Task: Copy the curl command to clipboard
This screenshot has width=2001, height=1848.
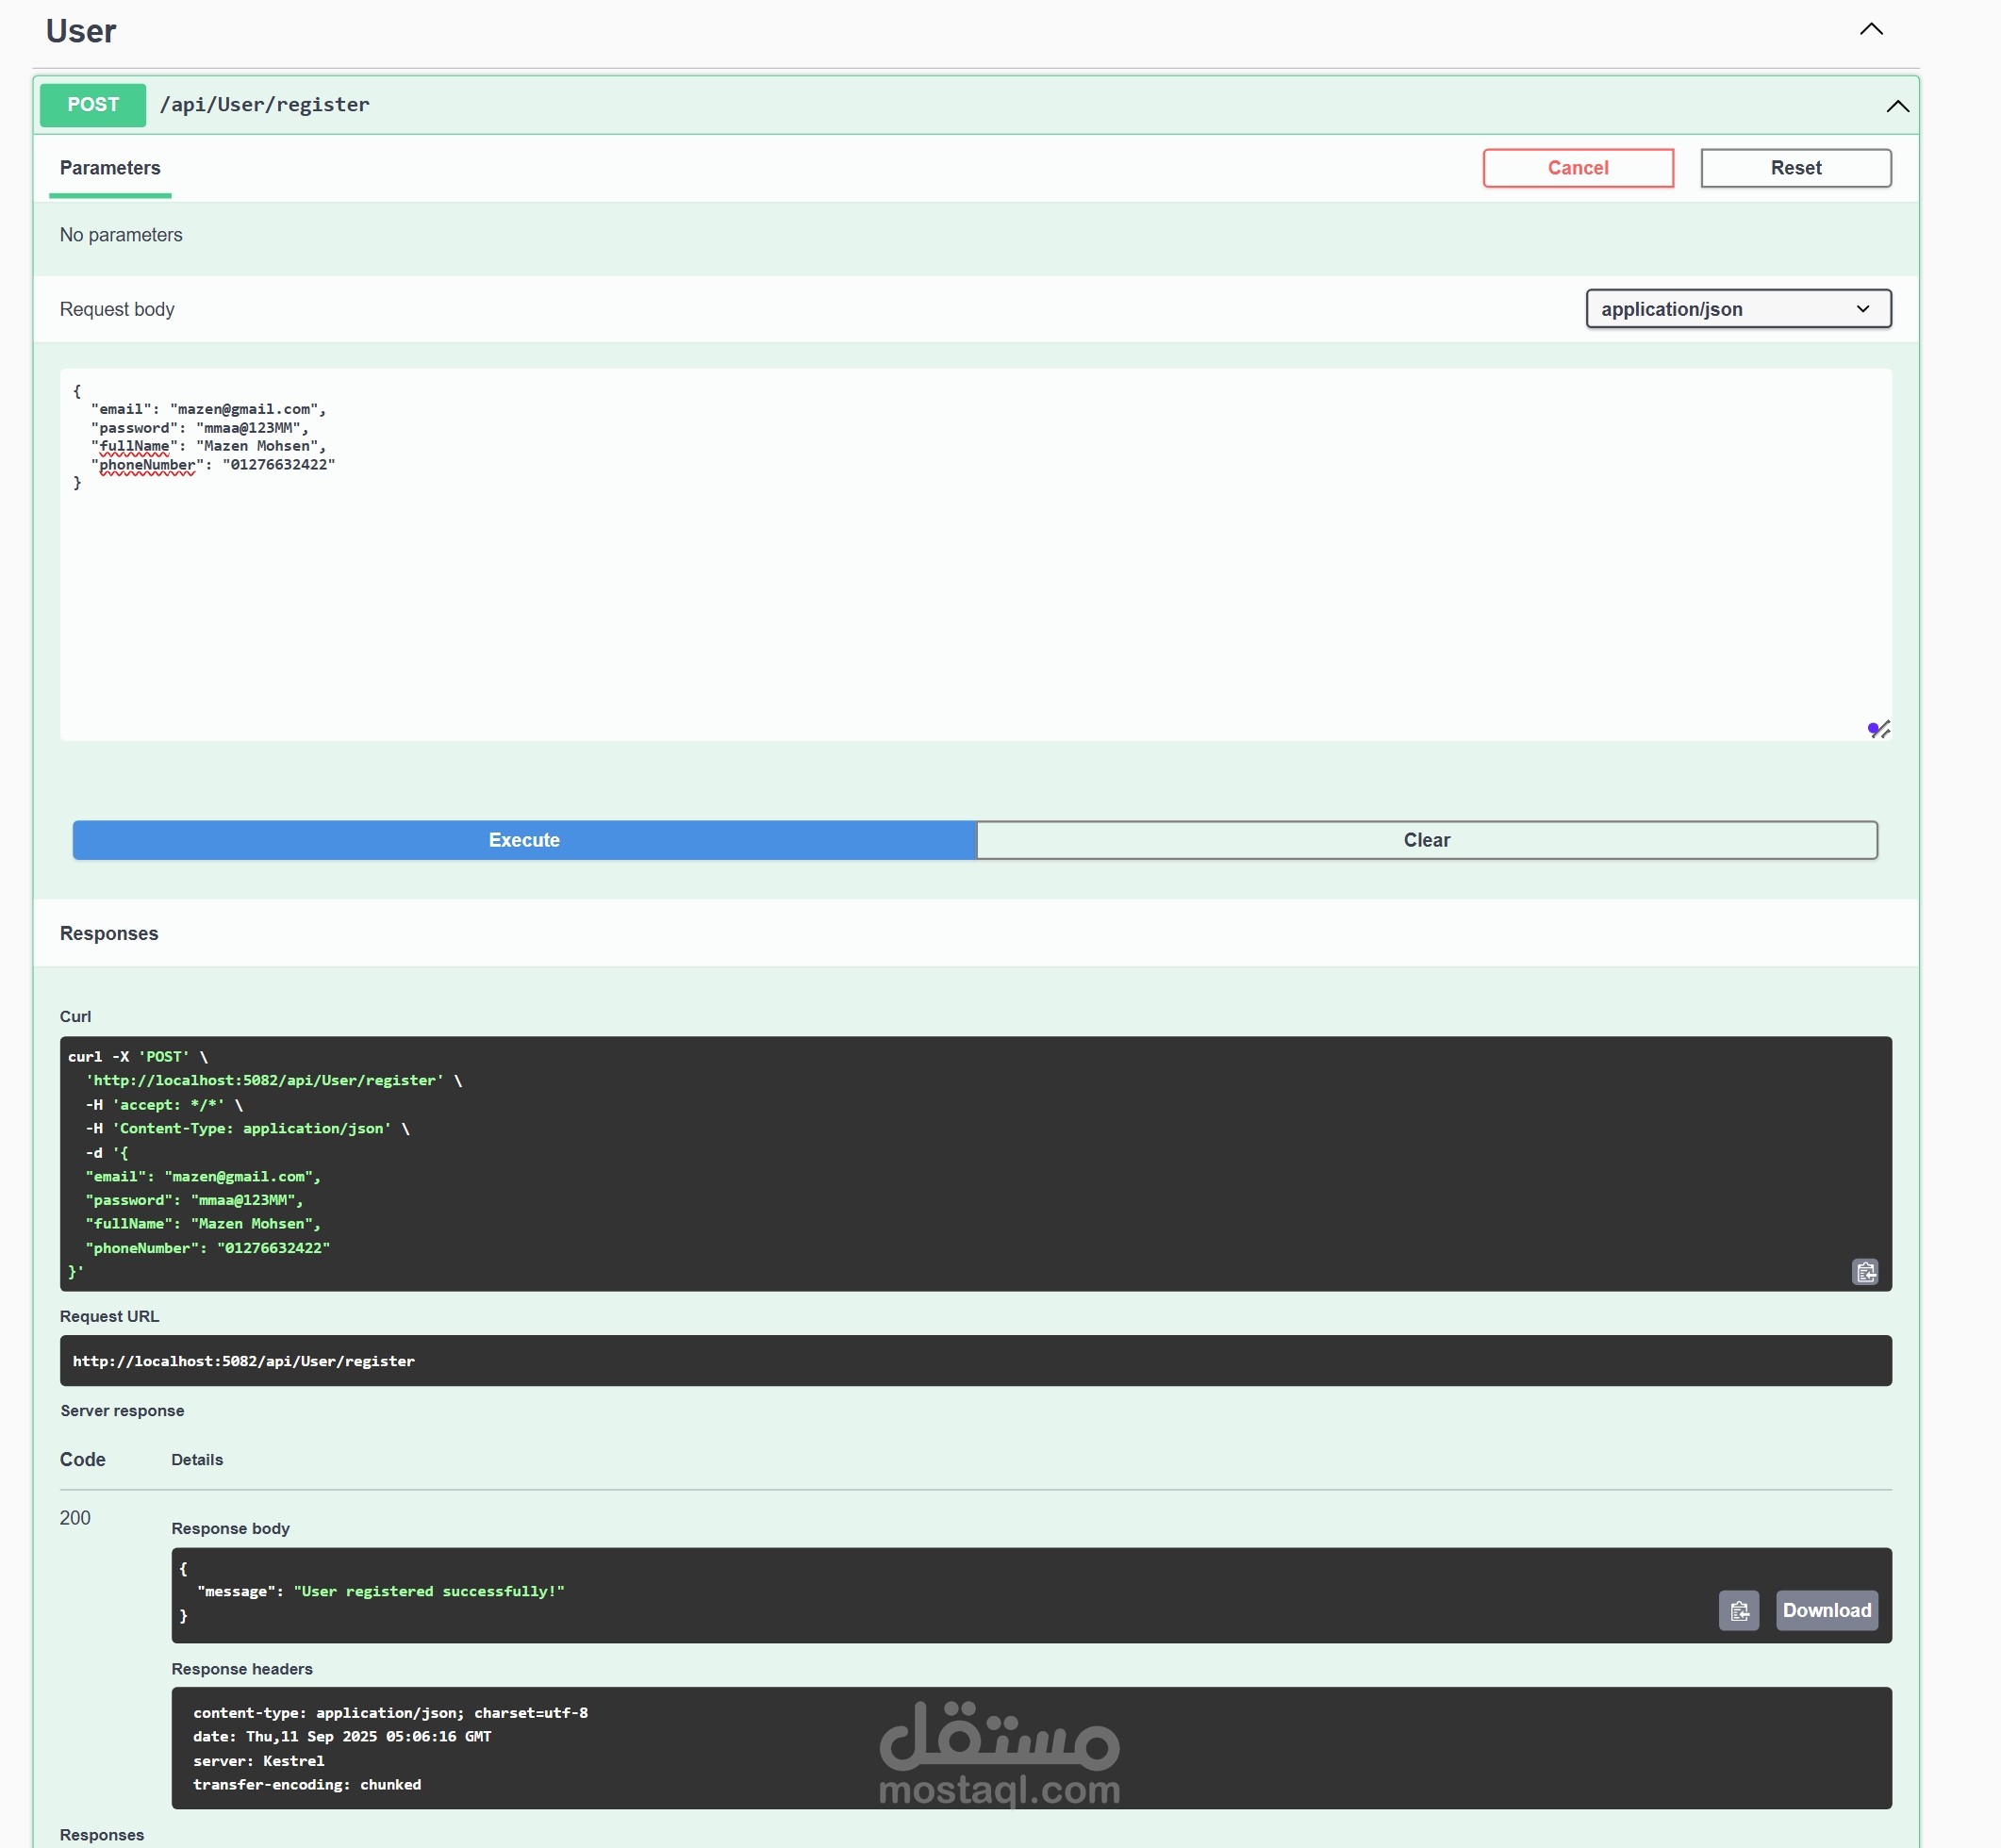Action: [1864, 1271]
